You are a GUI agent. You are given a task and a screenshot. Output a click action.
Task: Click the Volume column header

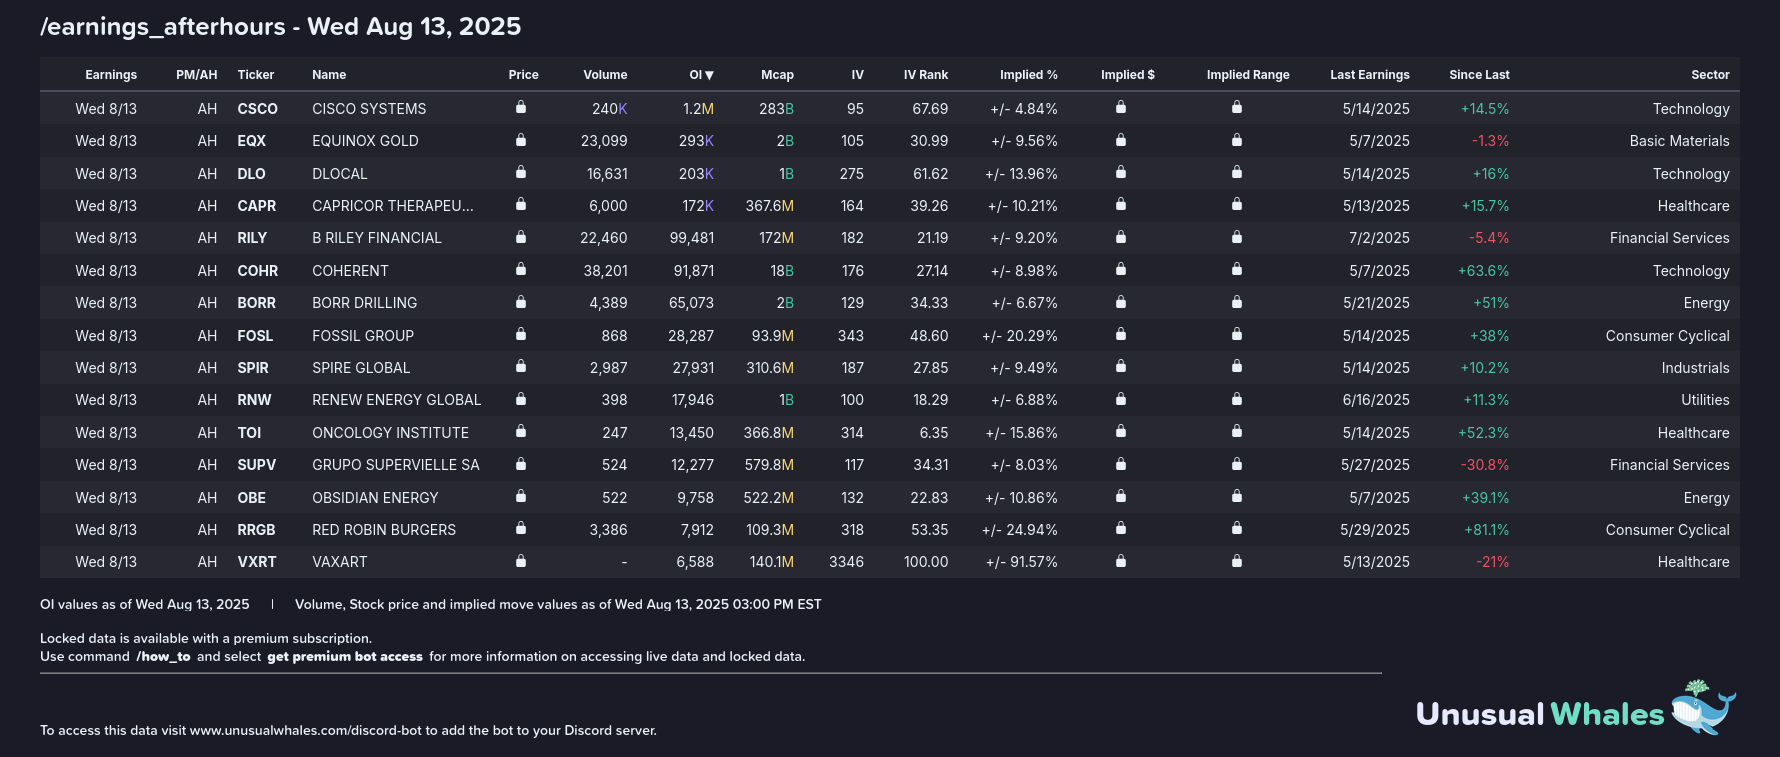tap(605, 75)
